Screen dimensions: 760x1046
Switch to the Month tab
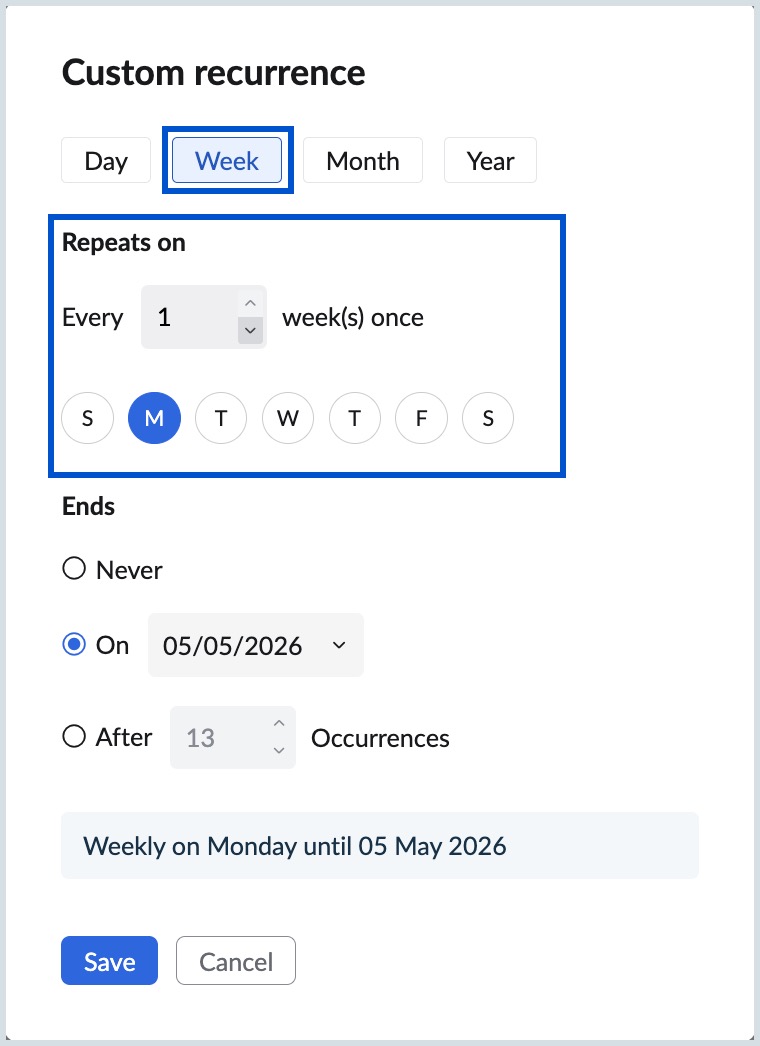[362, 160]
